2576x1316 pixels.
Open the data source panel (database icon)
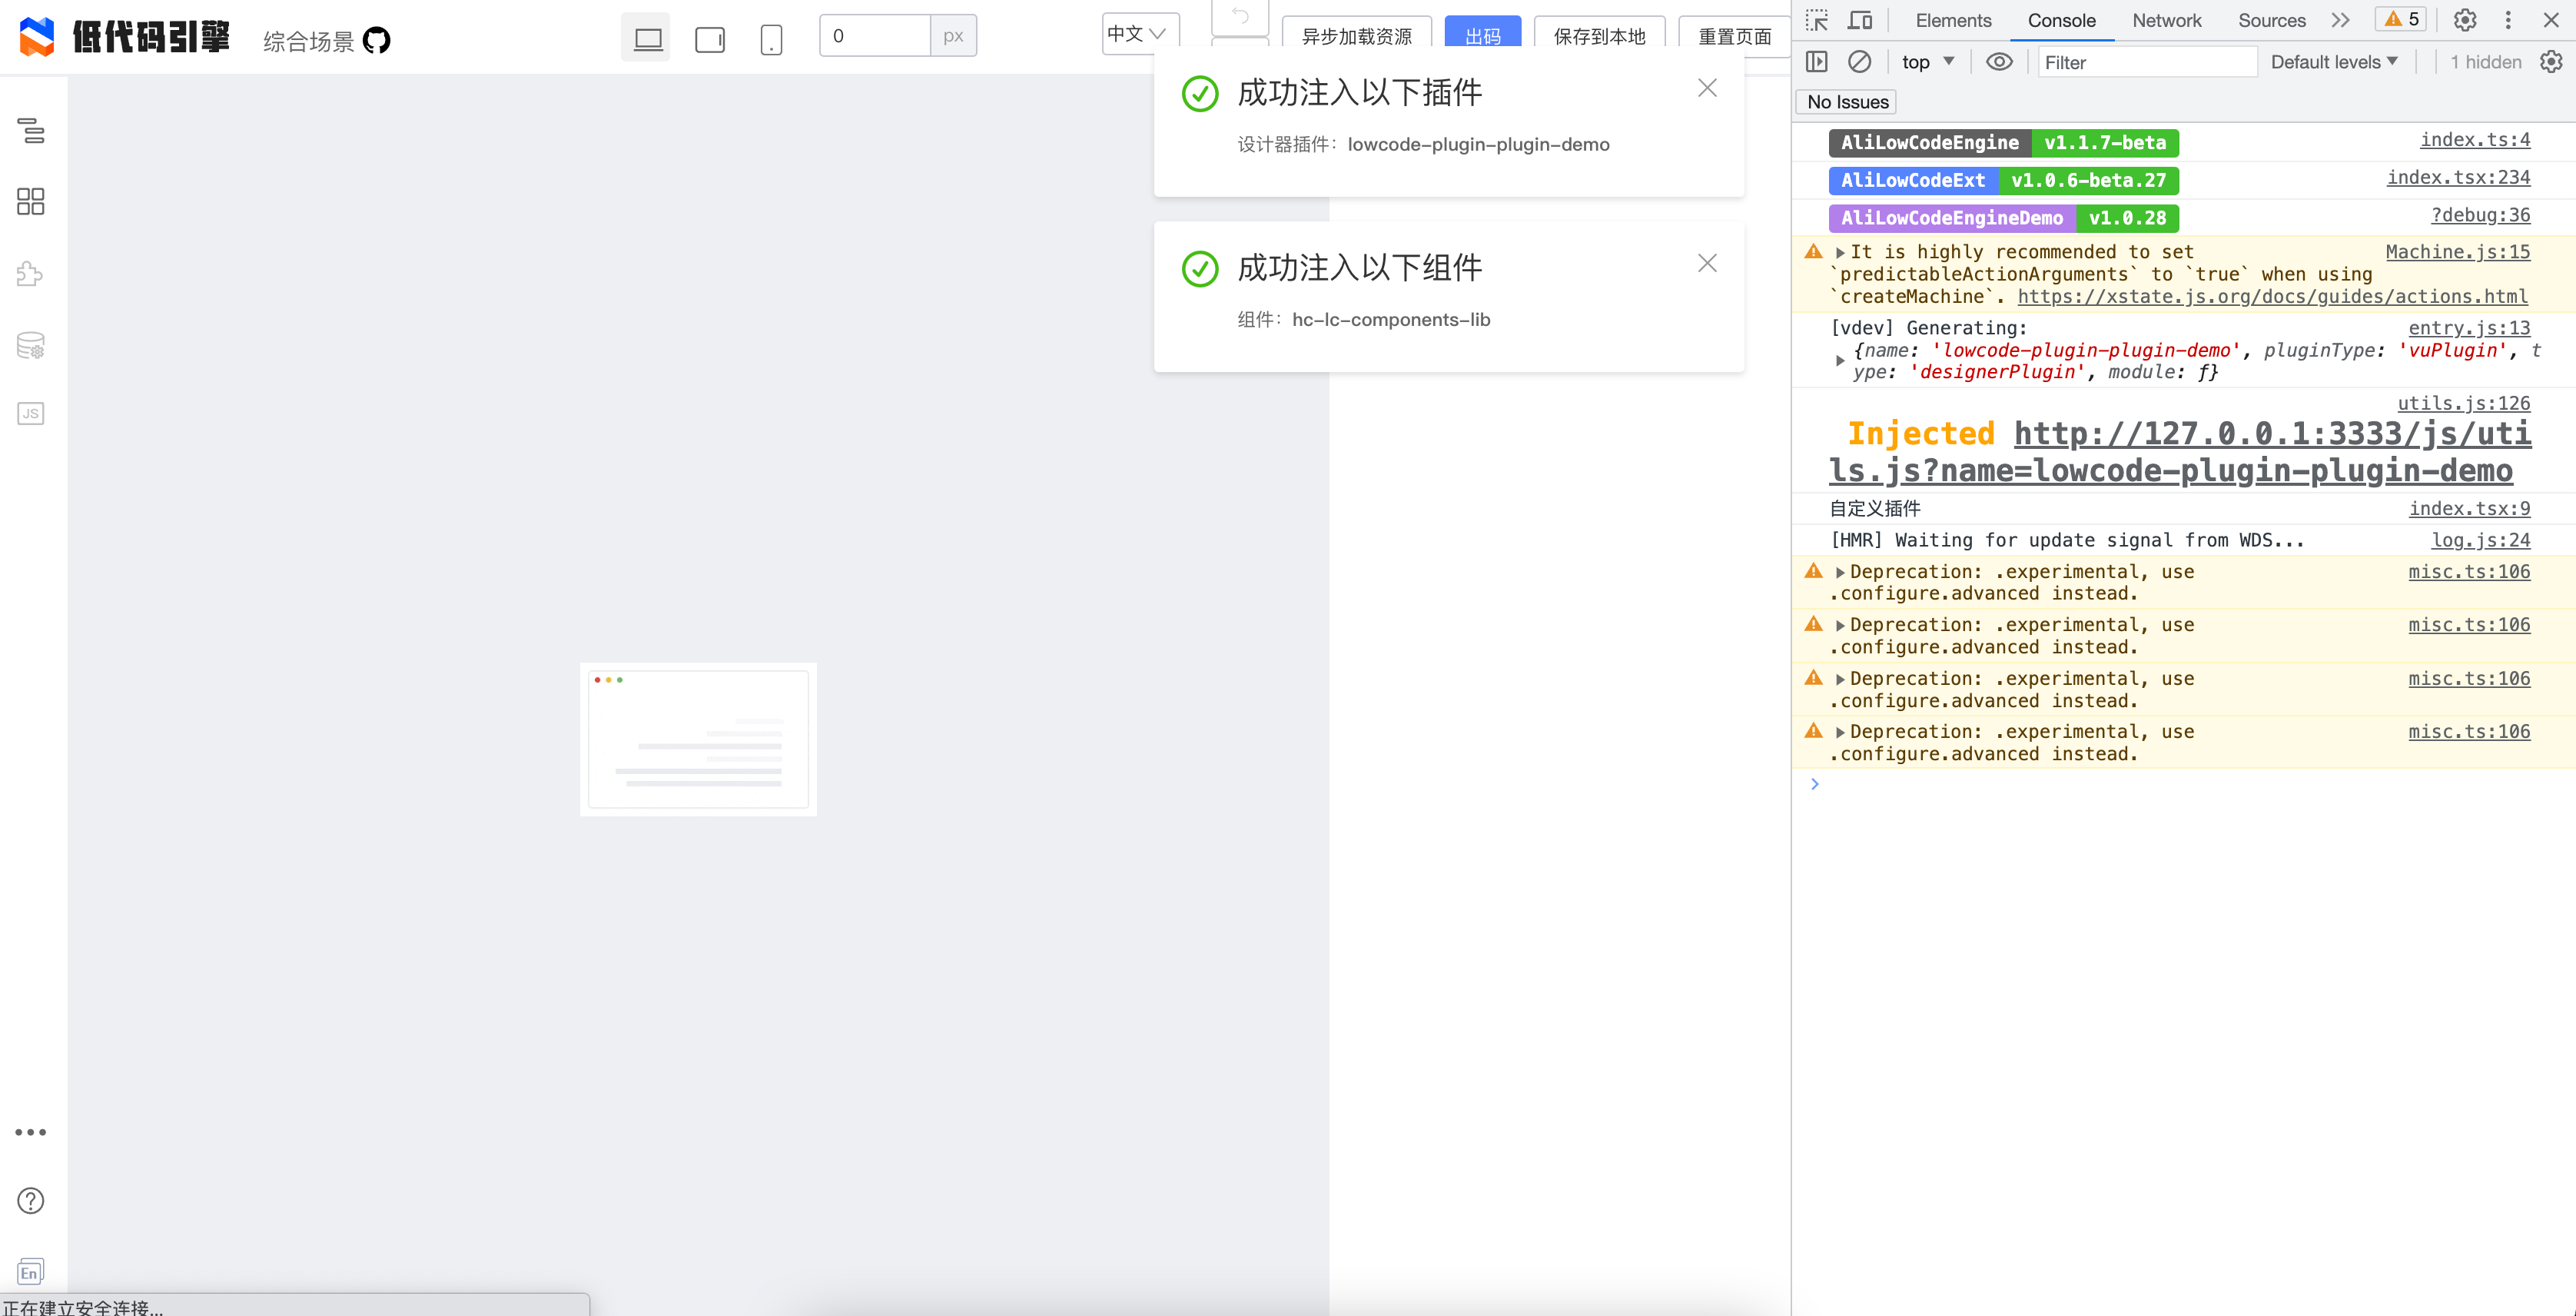(30, 345)
